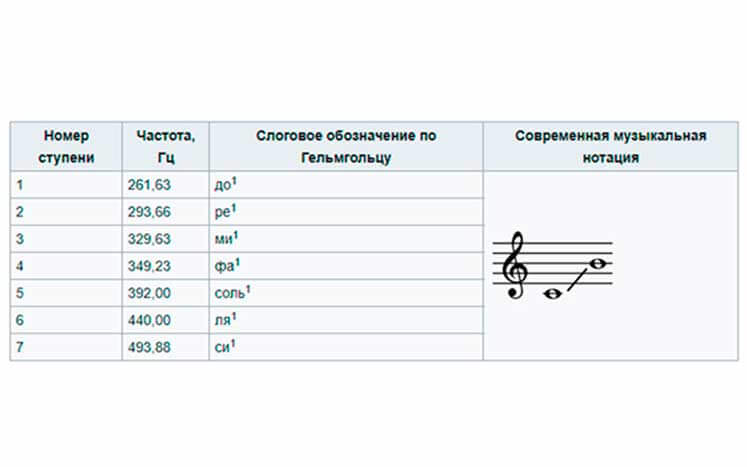Click the frequency cell 261,63
747x467 pixels.
coord(150,185)
